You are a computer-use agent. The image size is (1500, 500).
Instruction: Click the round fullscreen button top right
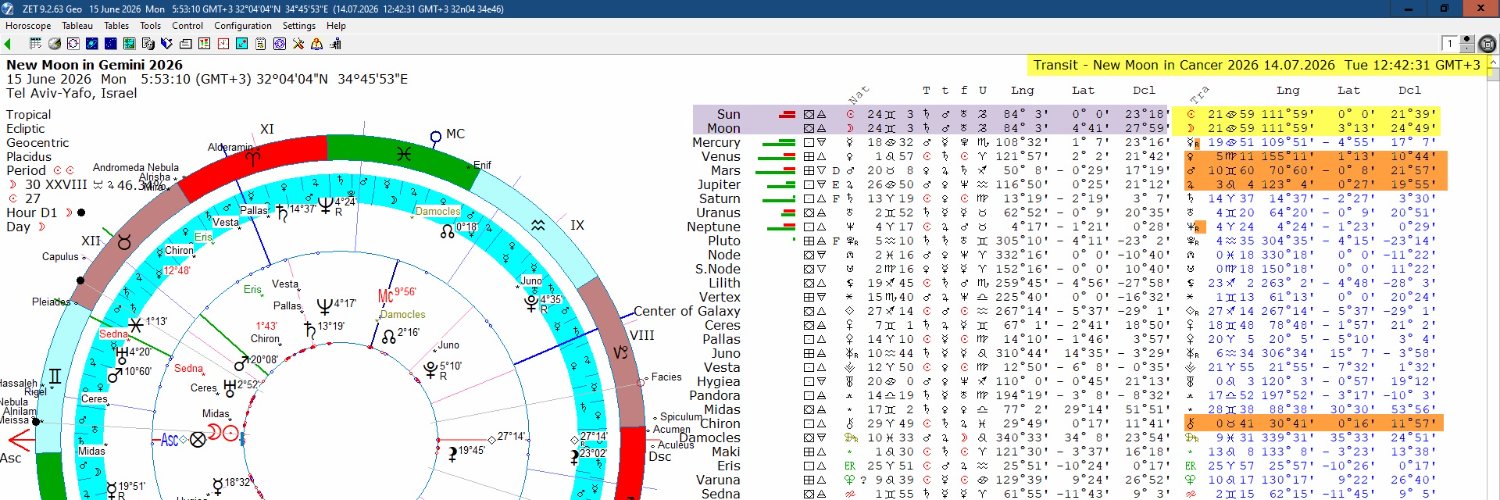pyautogui.click(x=1487, y=44)
